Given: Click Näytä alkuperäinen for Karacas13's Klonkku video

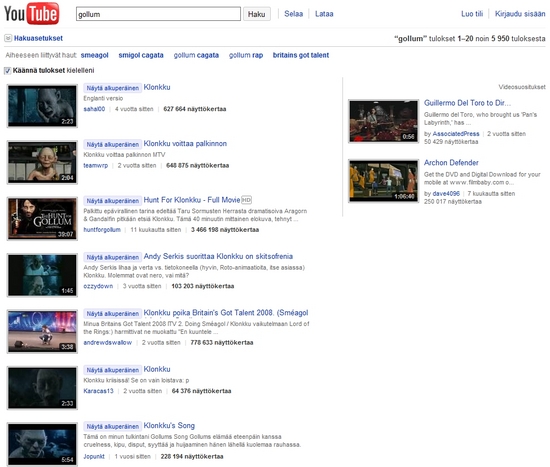Looking at the screenshot, I should pyautogui.click(x=112, y=370).
